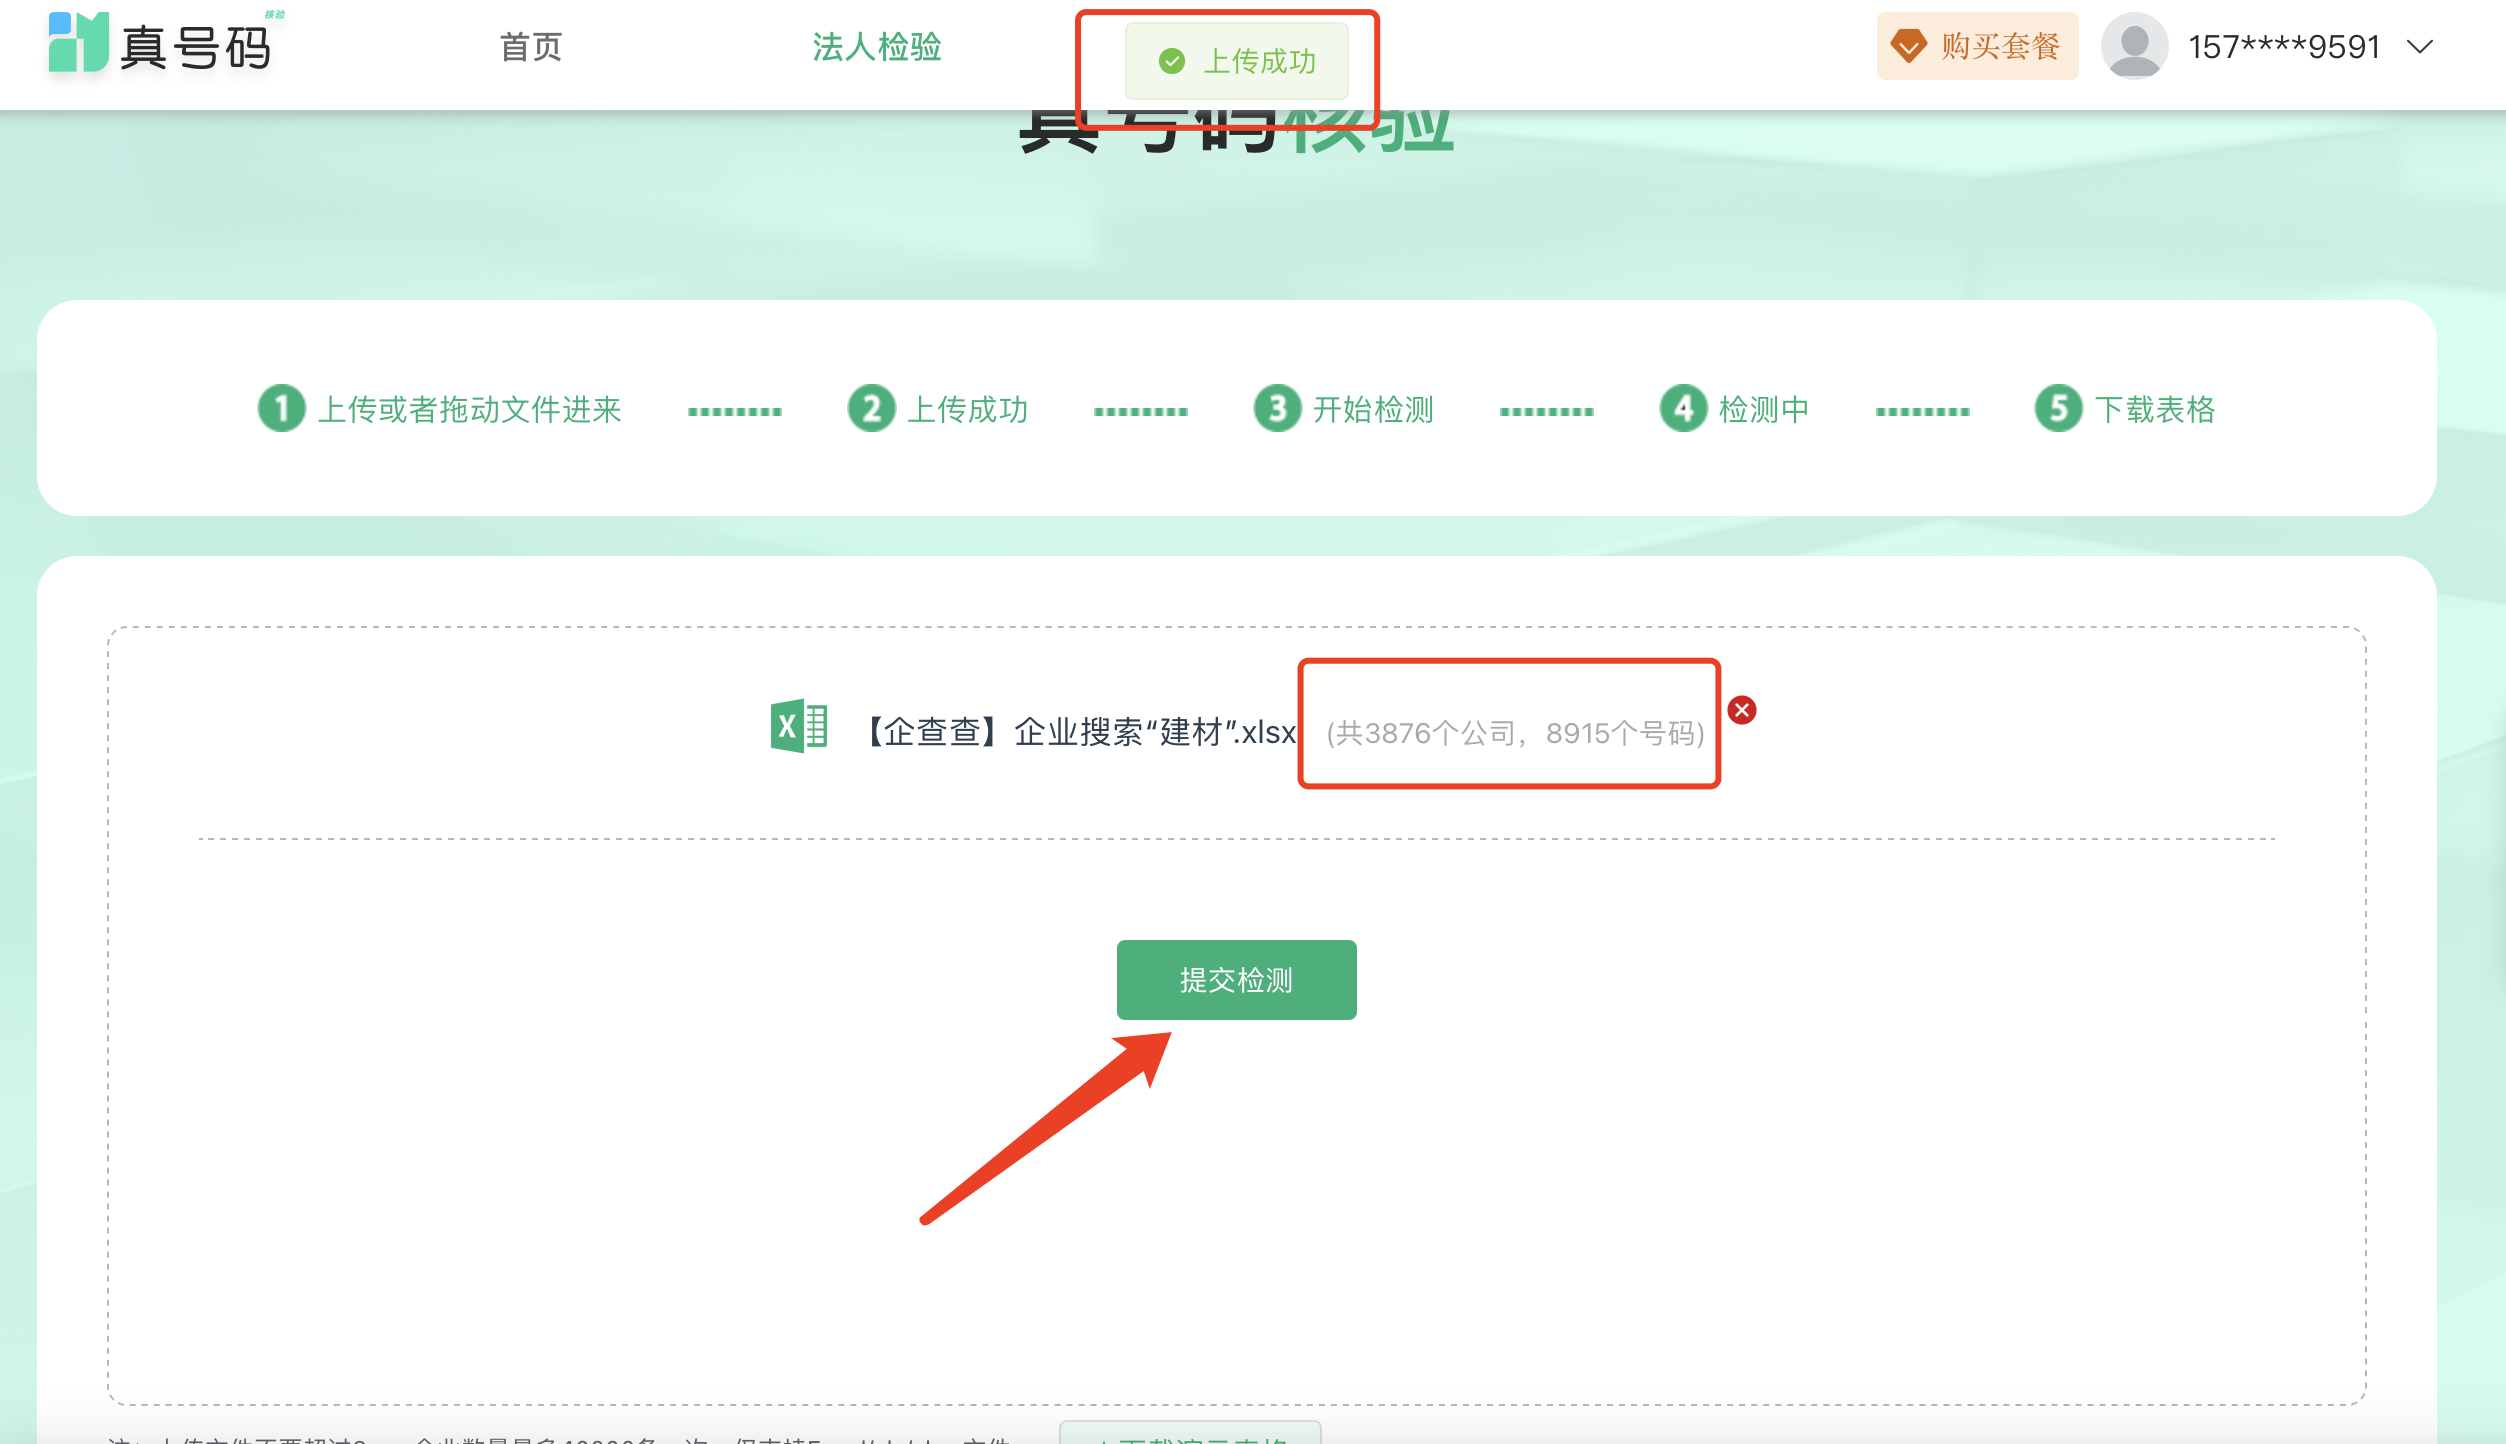Switch to 法人检验 tab

tap(877, 46)
